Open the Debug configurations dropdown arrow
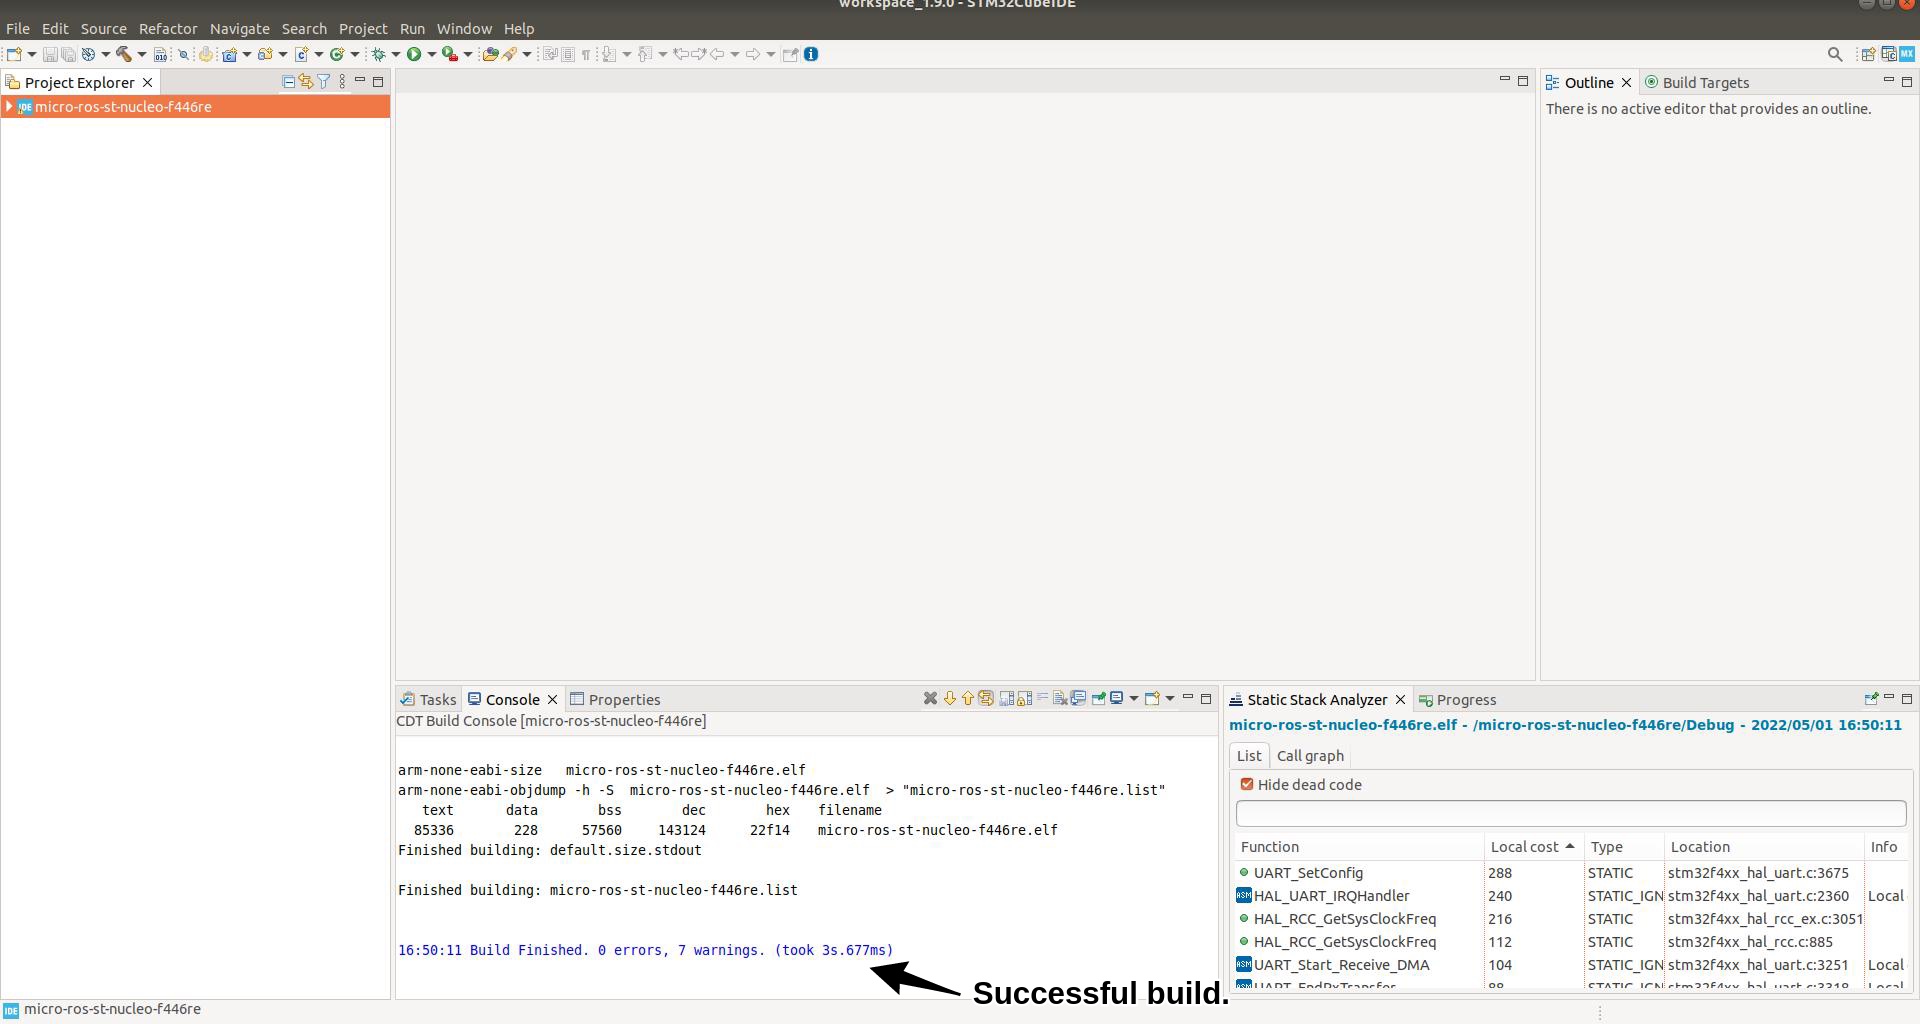Screen dimensions: 1920x1024 point(395,55)
